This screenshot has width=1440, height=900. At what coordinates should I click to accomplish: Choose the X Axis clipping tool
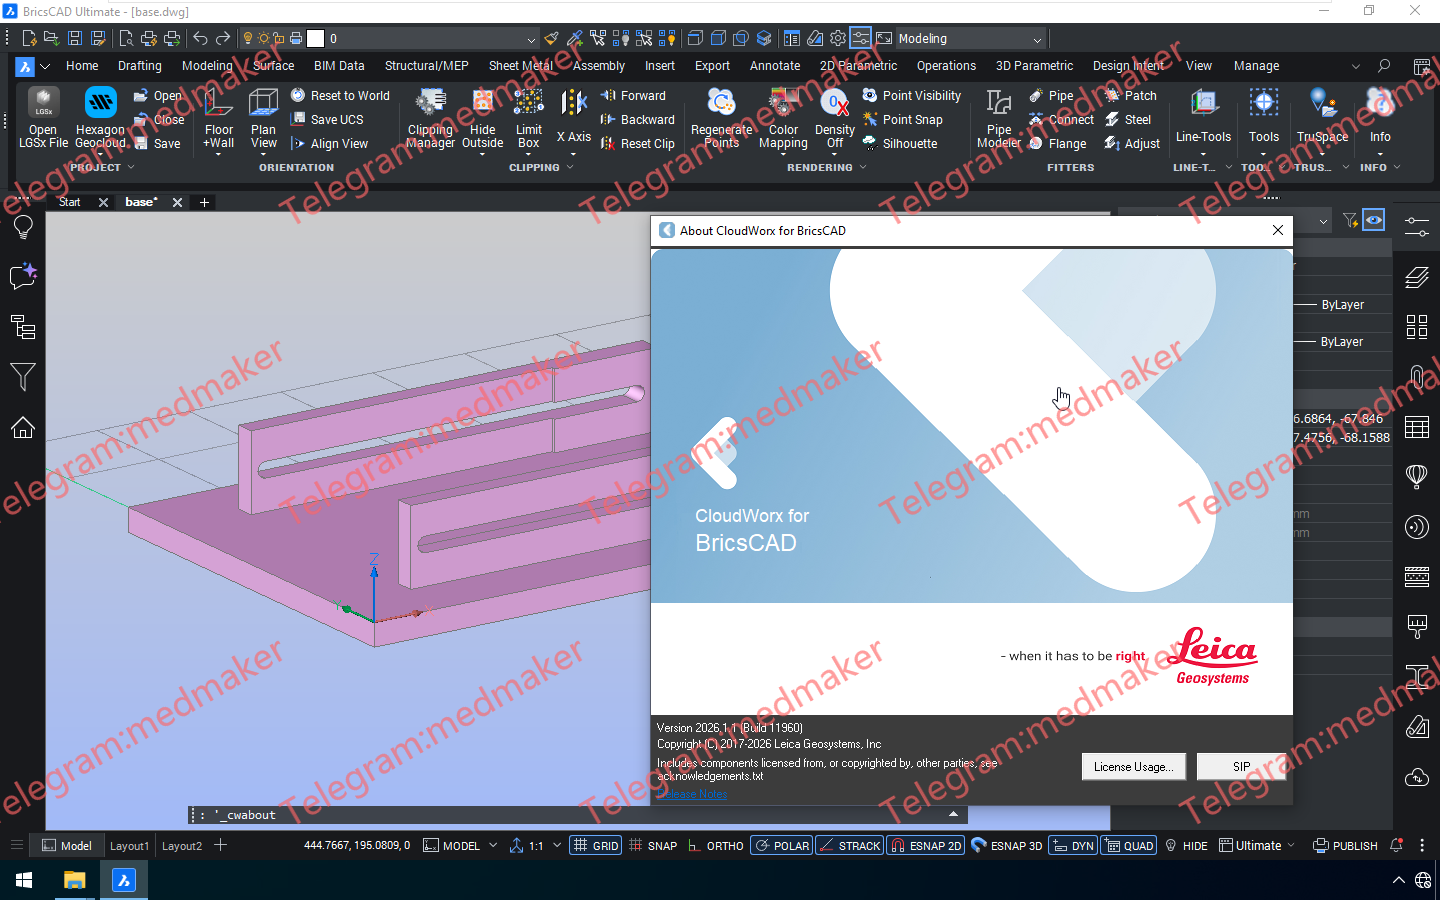[574, 118]
